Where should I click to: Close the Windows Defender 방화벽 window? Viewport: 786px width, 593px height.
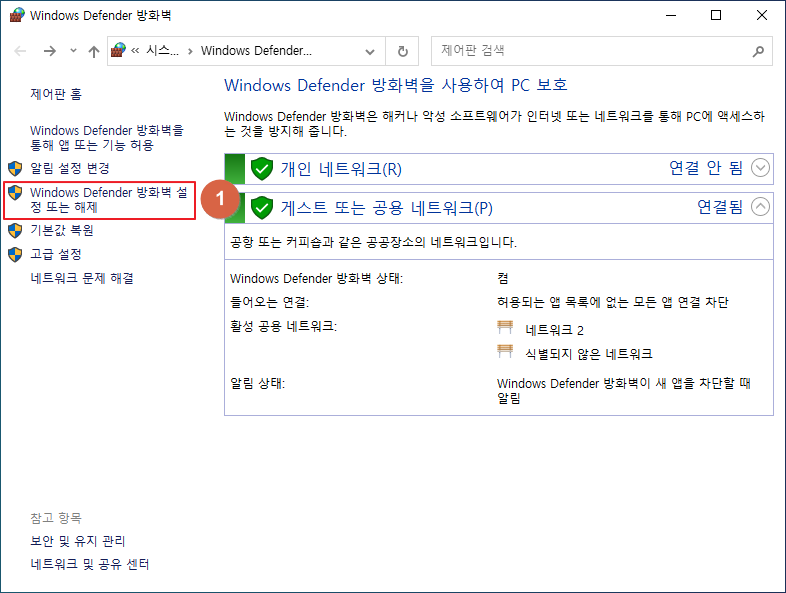tap(762, 15)
